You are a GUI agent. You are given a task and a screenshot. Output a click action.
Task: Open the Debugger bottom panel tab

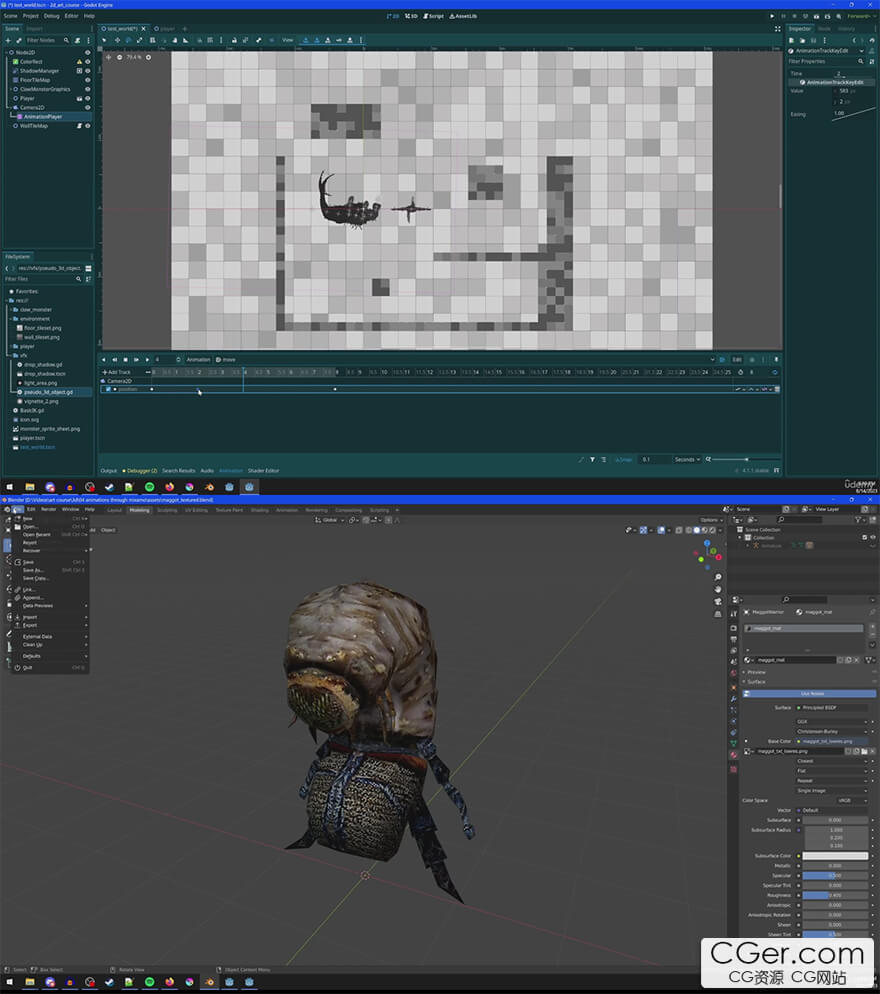(x=140, y=471)
